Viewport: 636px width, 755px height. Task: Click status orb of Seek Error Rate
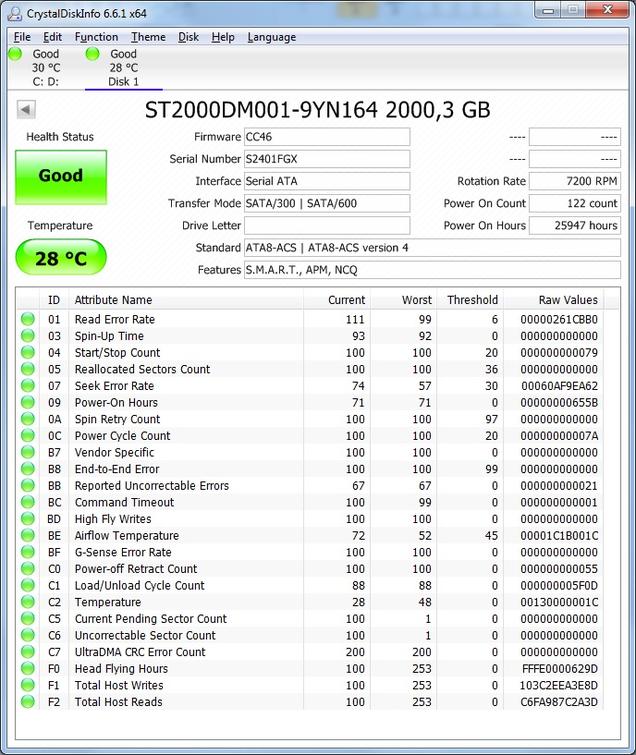28,385
